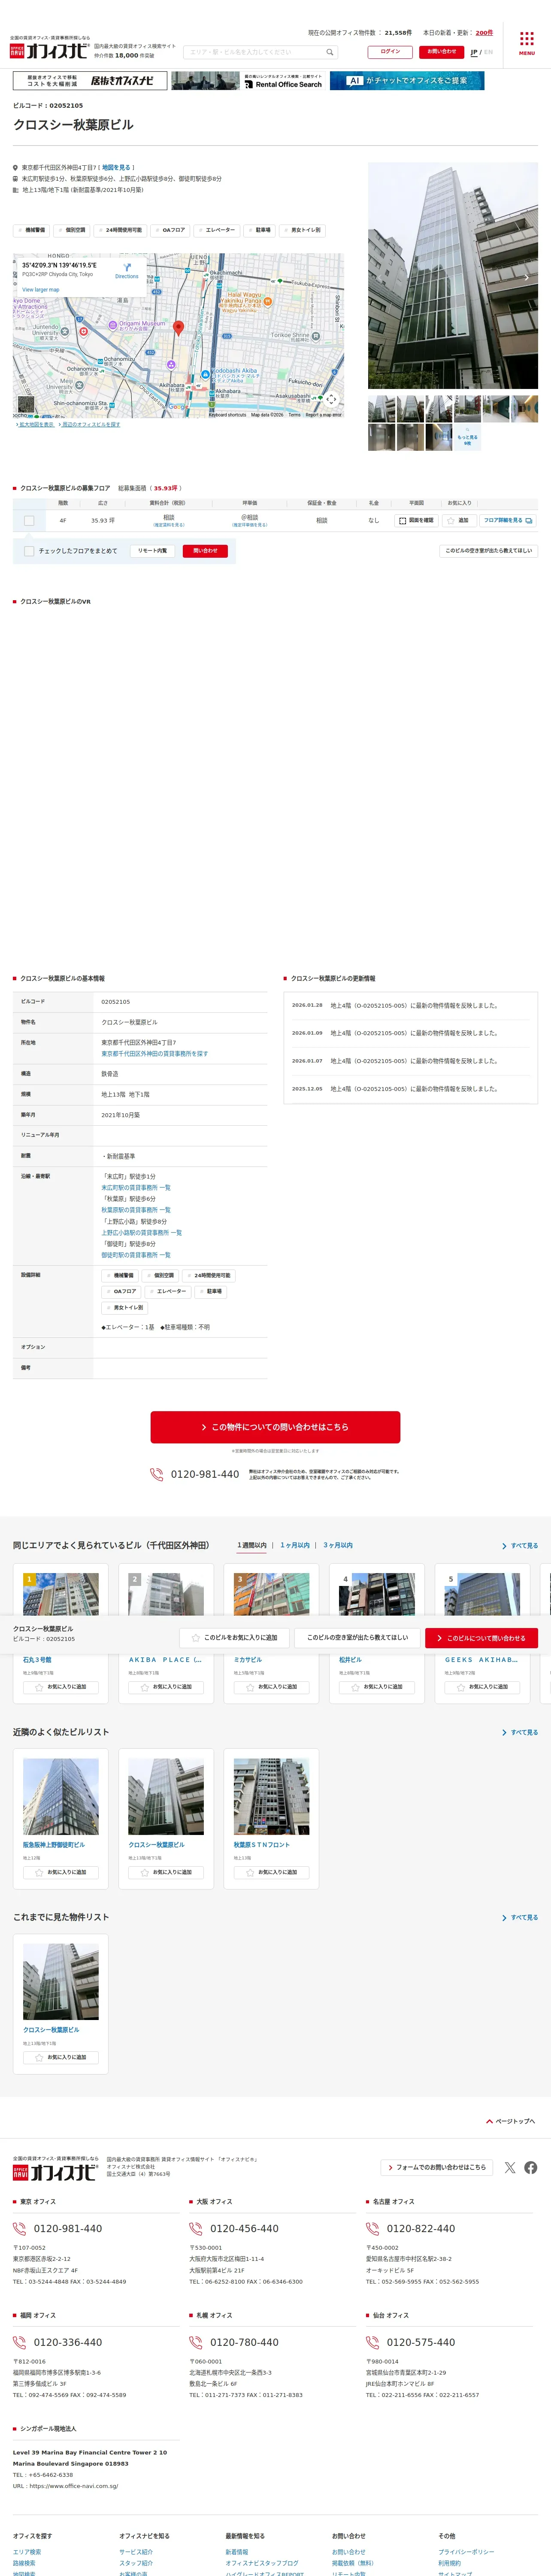Screen dimensions: 551x2576
Task: Click the ログイン button
Action: 390,51
